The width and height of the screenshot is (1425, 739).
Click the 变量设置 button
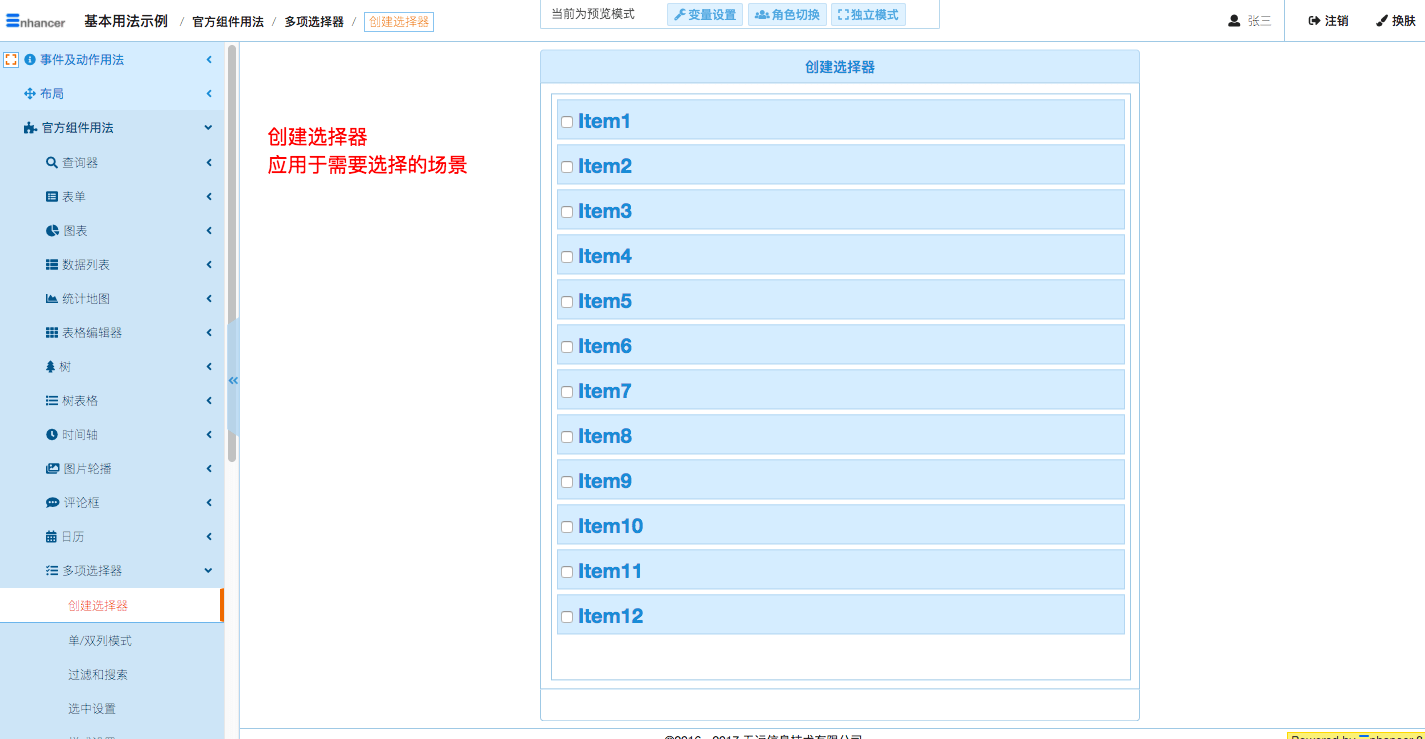705,15
